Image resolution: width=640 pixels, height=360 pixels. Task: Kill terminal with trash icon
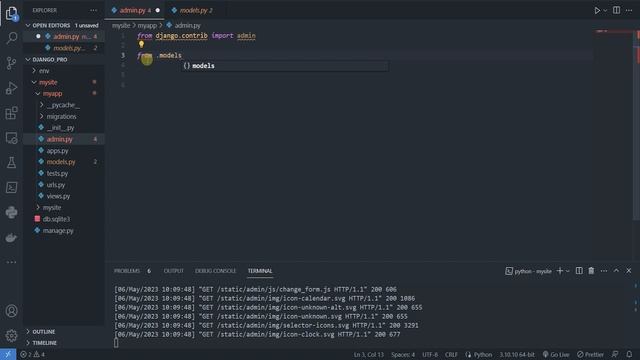point(591,271)
